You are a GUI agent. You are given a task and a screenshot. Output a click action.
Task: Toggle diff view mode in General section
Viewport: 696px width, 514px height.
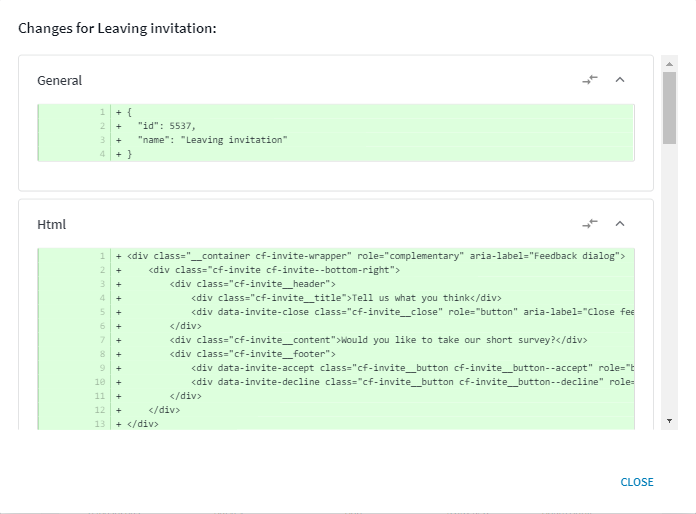coord(590,80)
